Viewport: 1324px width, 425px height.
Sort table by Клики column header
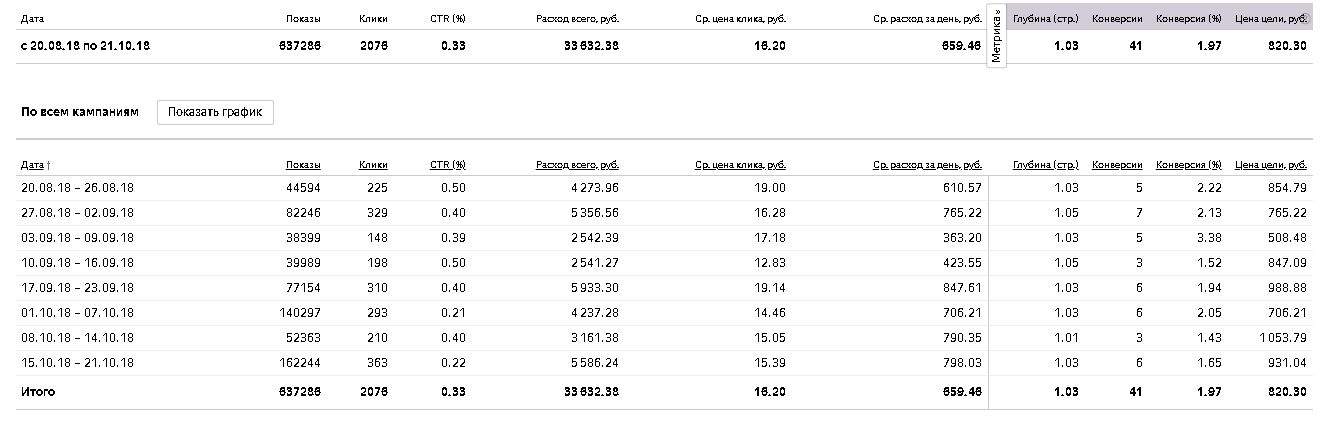pos(373,164)
